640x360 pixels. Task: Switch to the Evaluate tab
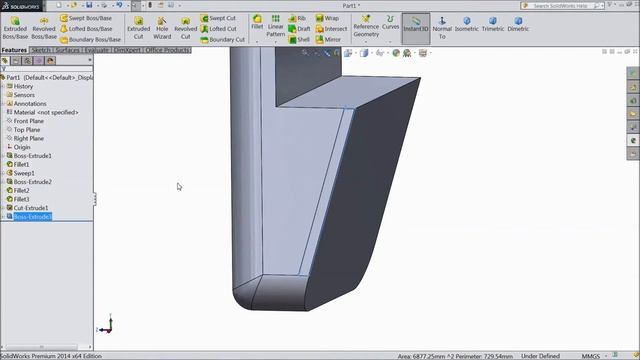97,50
